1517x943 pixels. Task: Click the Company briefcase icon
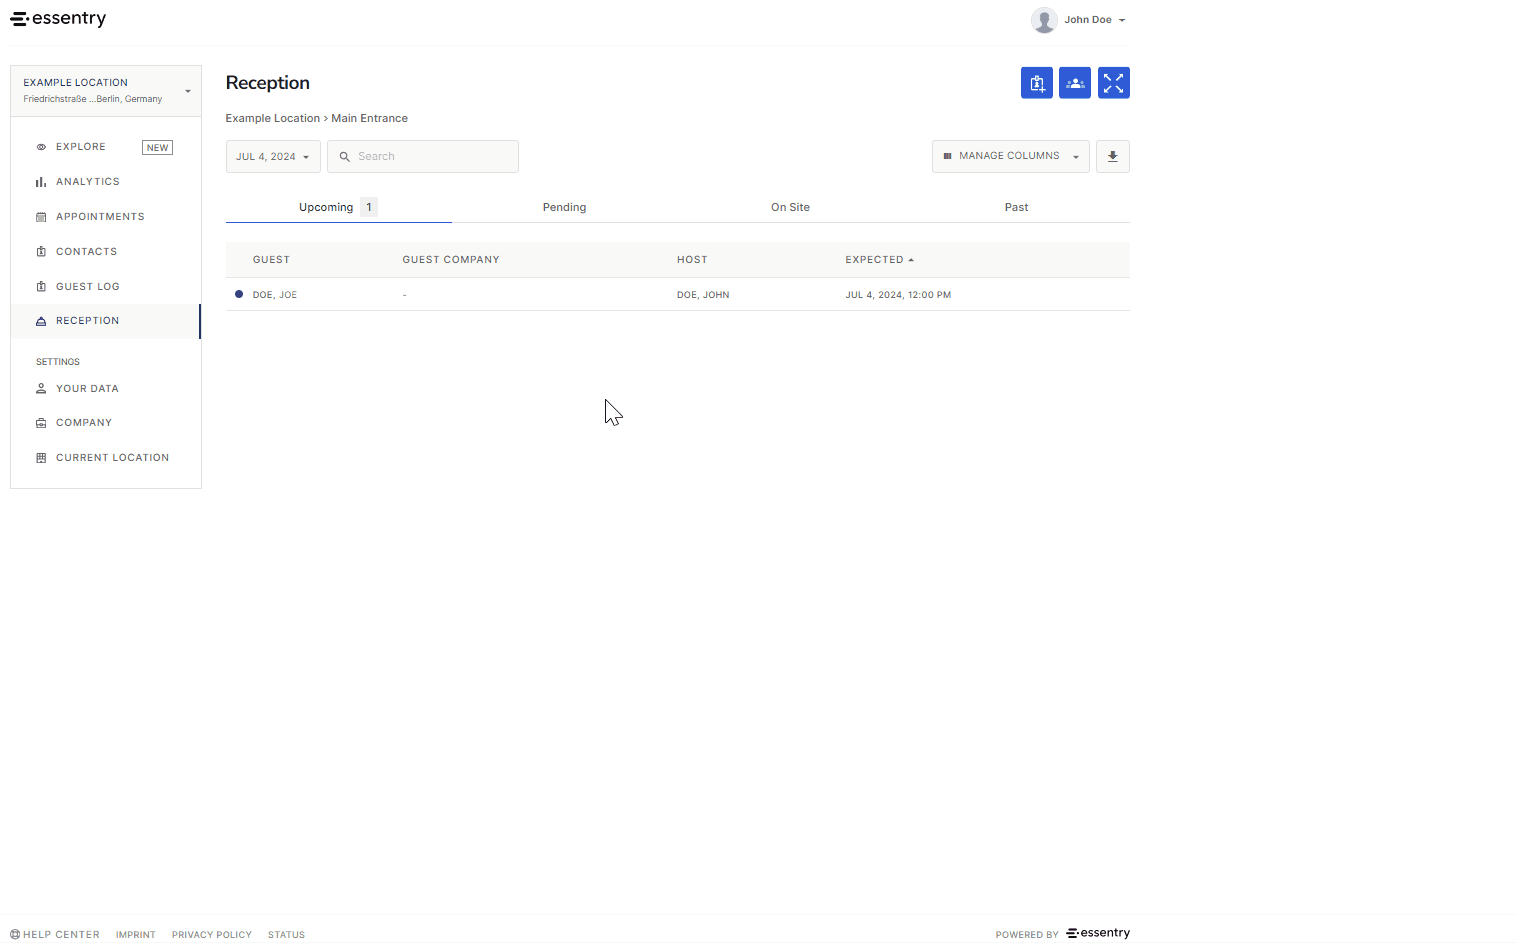pyautogui.click(x=41, y=423)
